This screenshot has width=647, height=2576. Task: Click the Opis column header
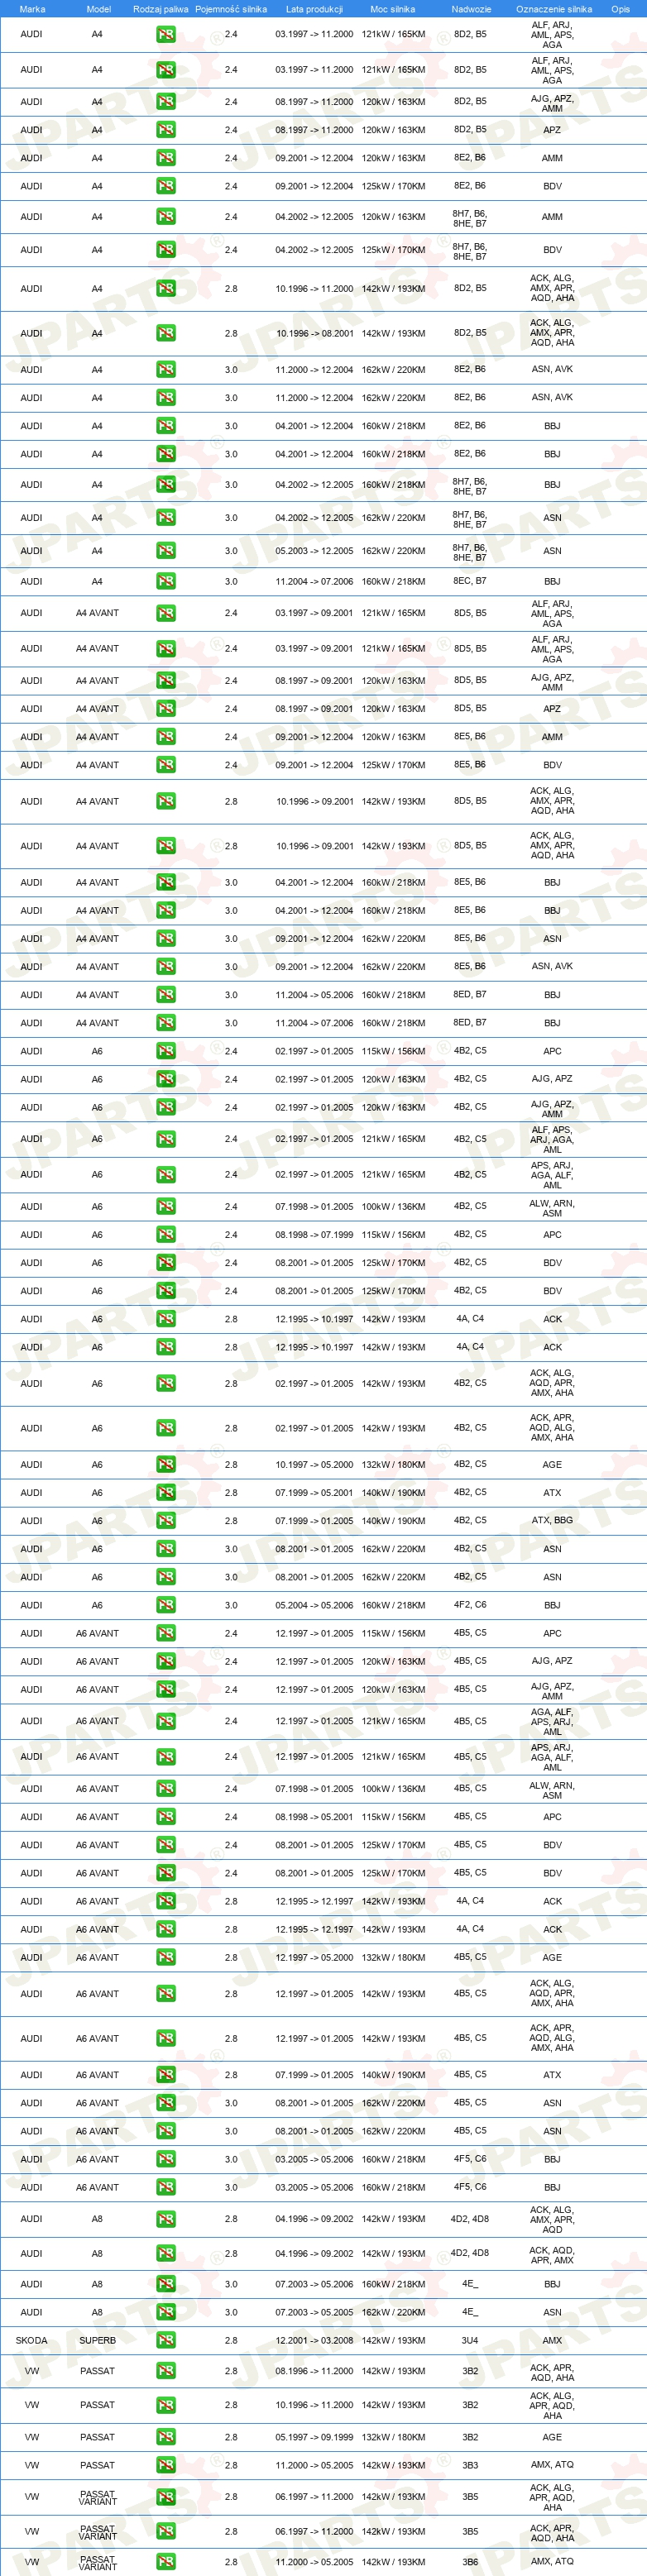[621, 9]
